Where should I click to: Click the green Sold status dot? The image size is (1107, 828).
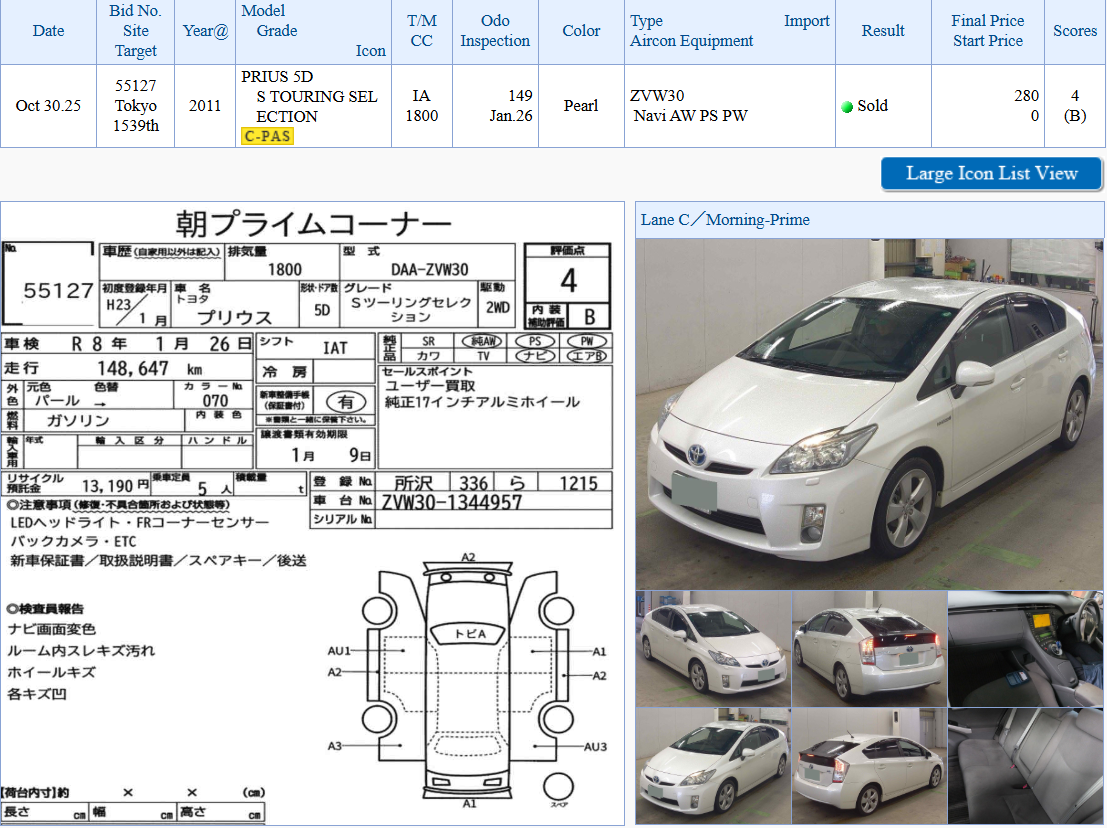pos(847,107)
